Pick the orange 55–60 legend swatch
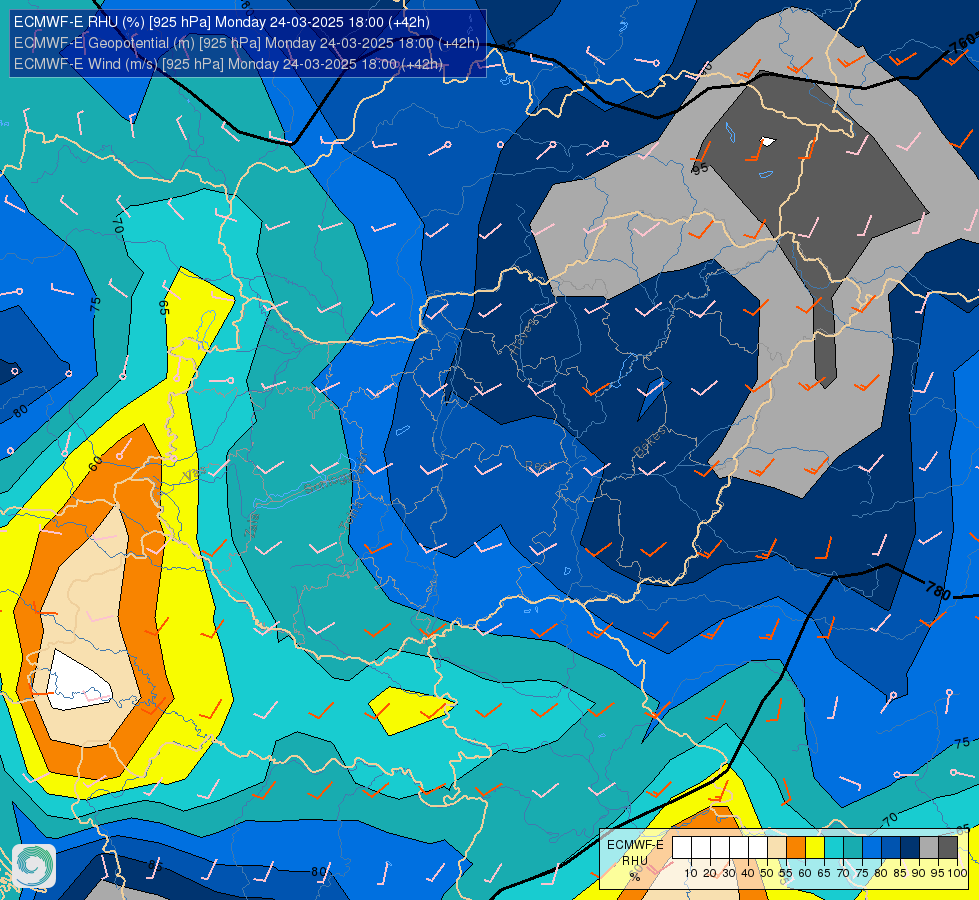Image resolution: width=979 pixels, height=900 pixels. tap(796, 848)
